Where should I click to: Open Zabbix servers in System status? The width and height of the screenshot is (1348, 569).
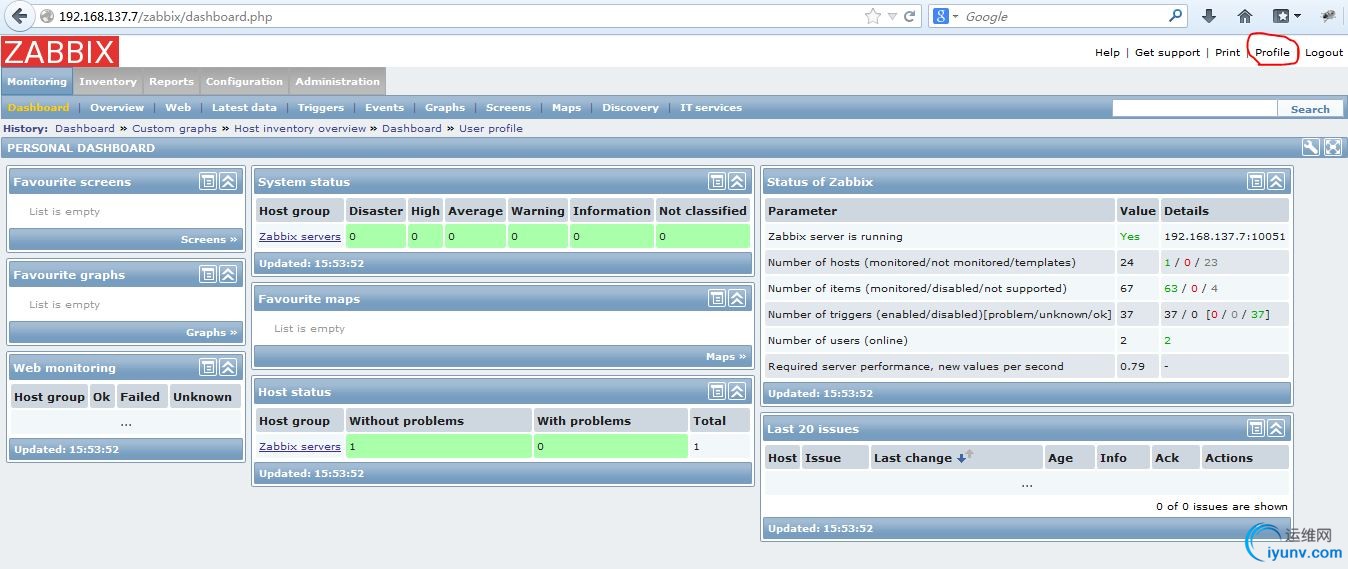tap(300, 237)
